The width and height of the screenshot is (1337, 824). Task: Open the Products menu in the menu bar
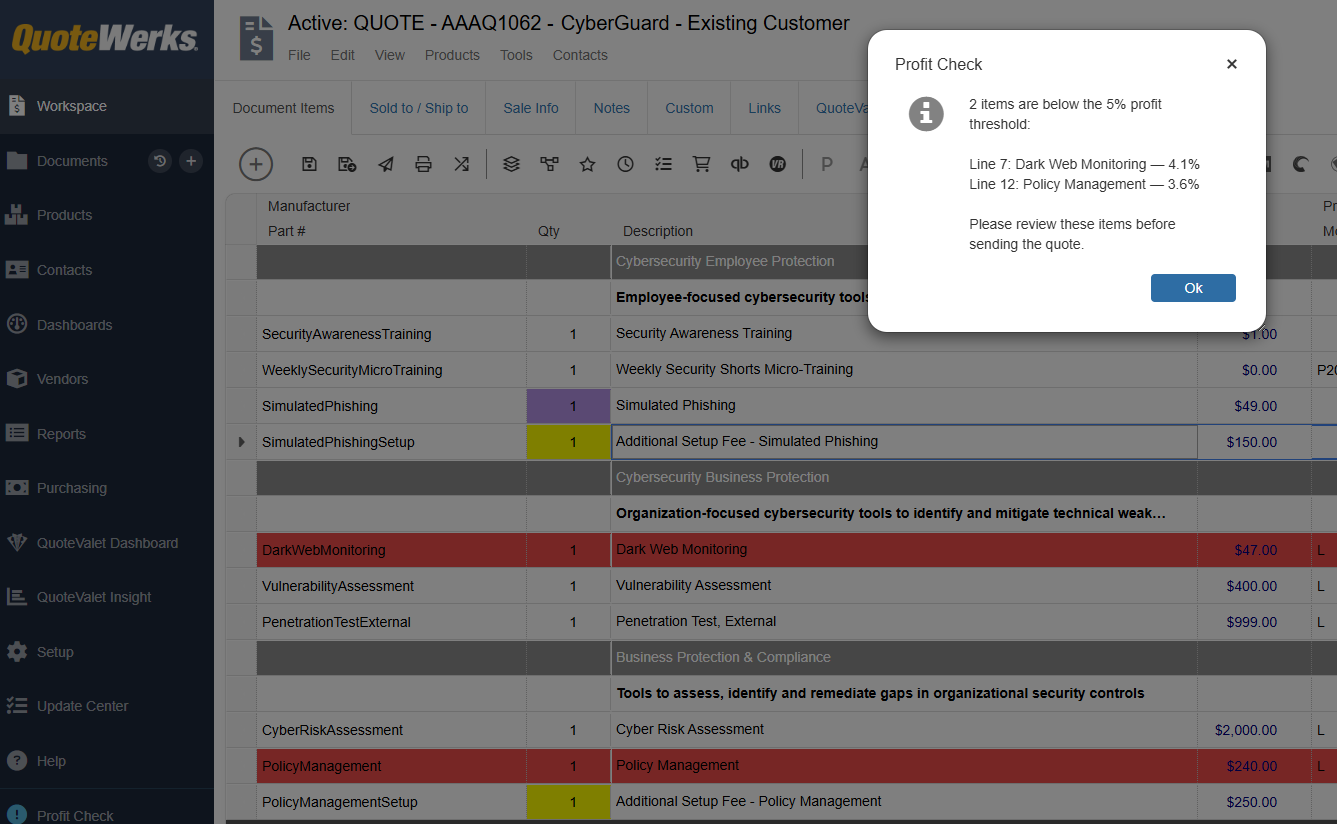[452, 55]
